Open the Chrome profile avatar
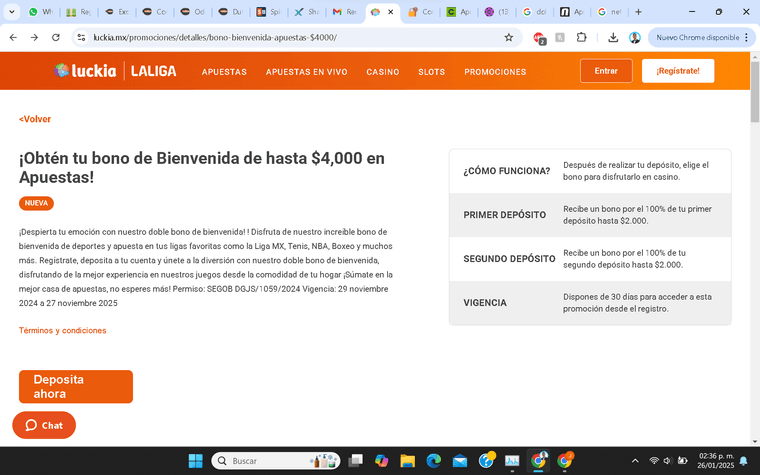The height and width of the screenshot is (475, 760). [634, 37]
